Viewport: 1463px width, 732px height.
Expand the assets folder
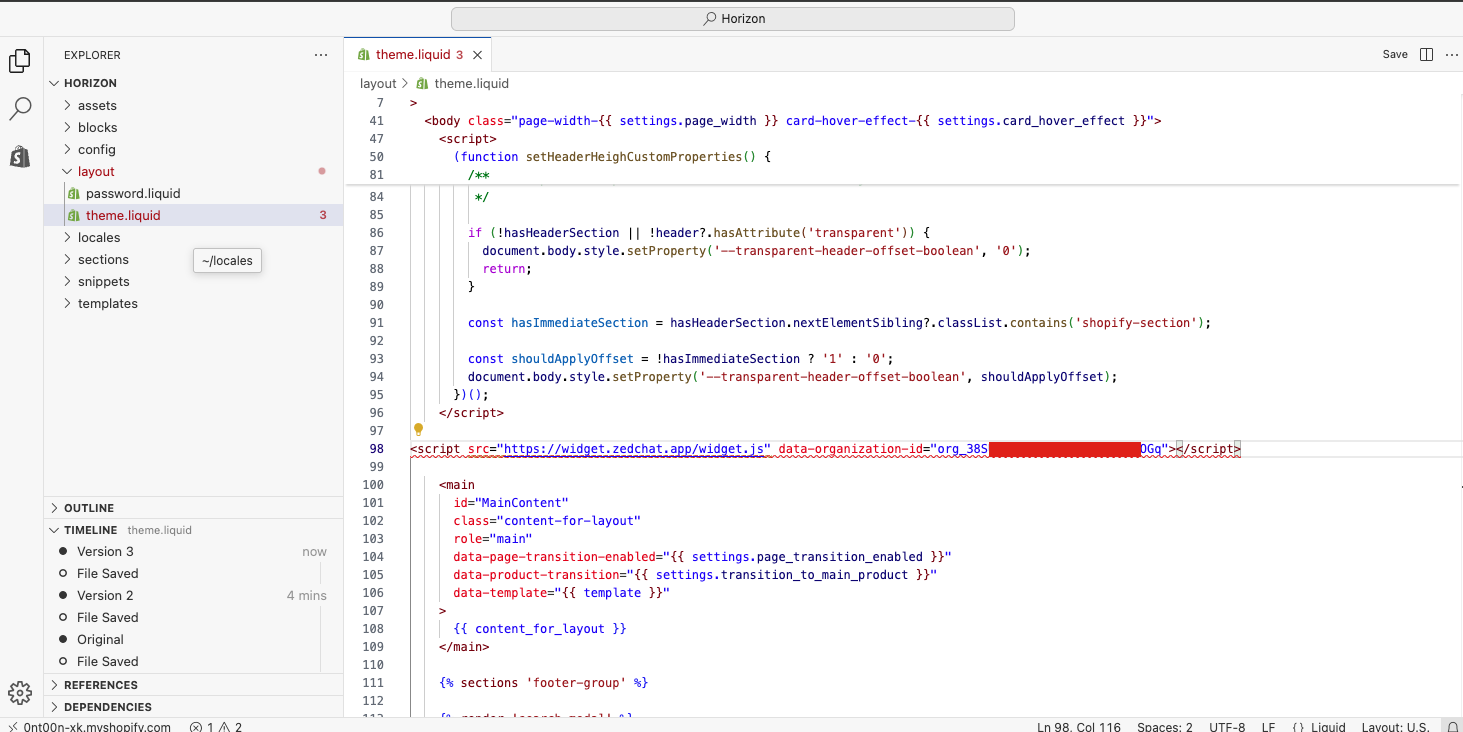(97, 106)
